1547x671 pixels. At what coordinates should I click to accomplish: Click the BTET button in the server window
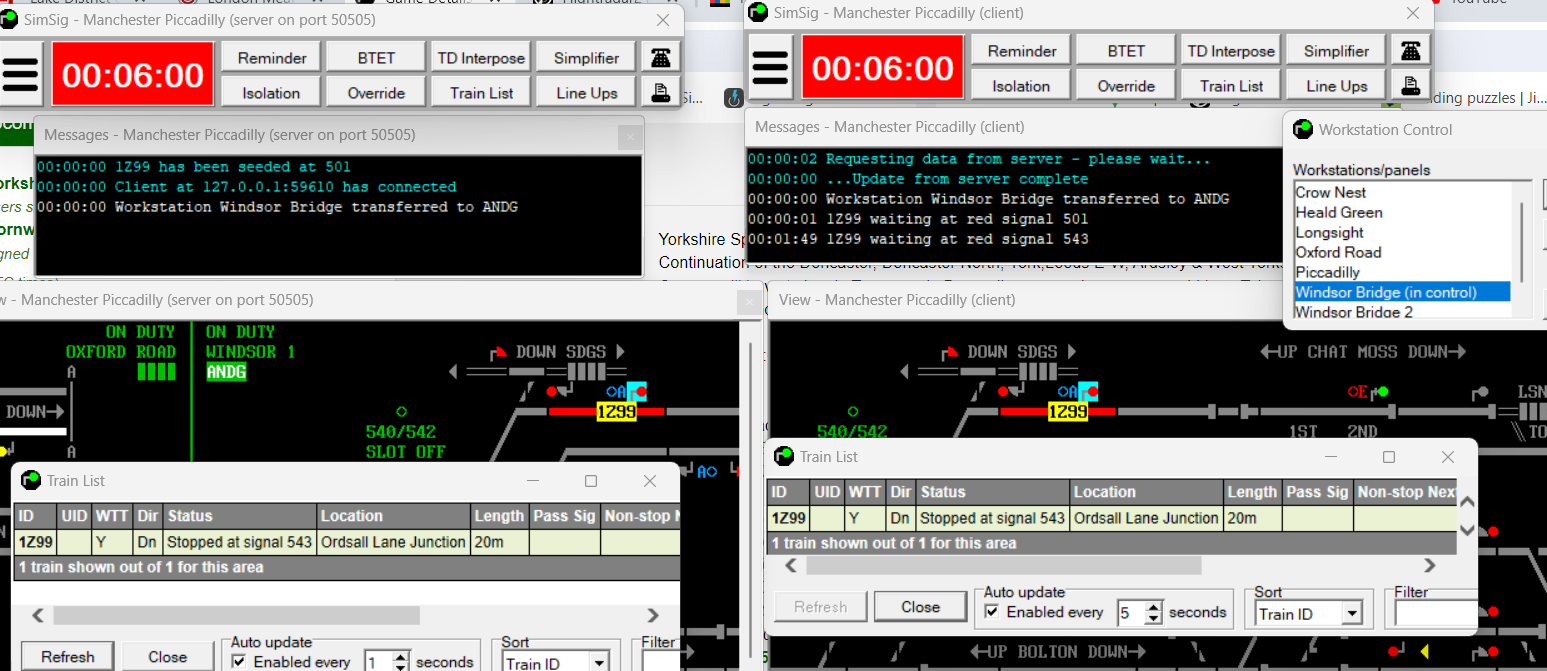[376, 58]
